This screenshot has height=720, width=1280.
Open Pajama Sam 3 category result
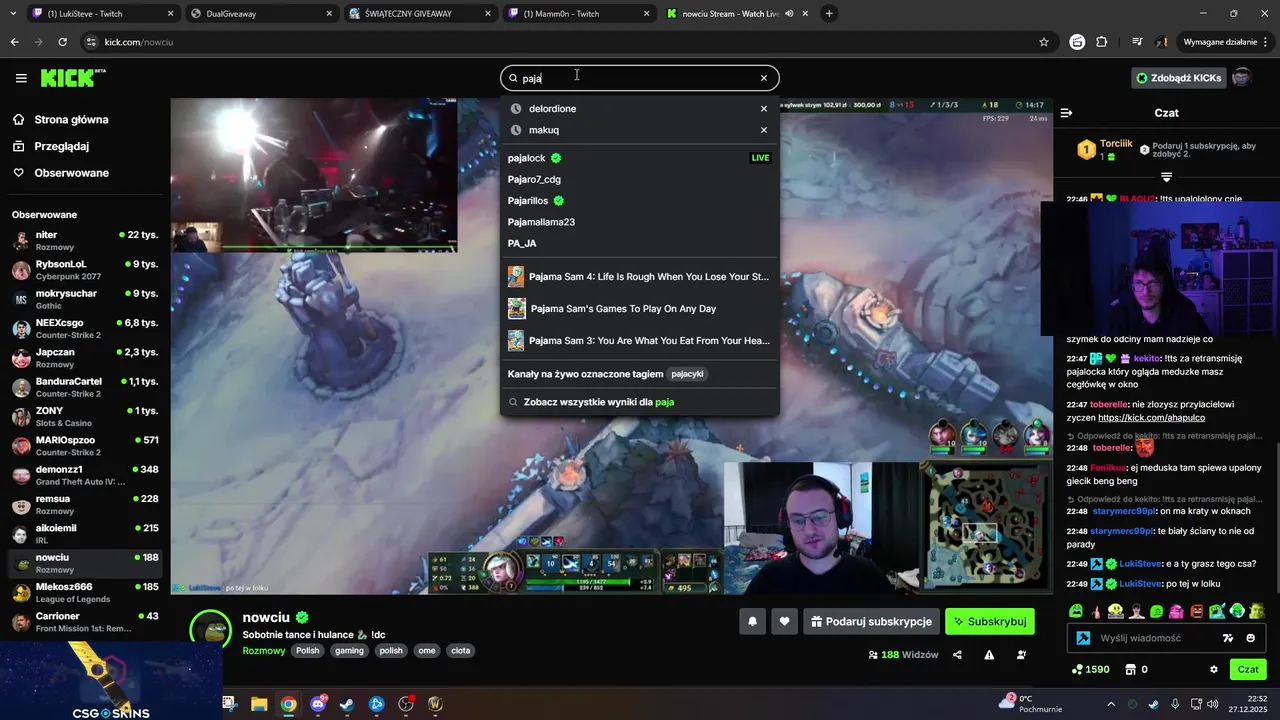point(639,341)
